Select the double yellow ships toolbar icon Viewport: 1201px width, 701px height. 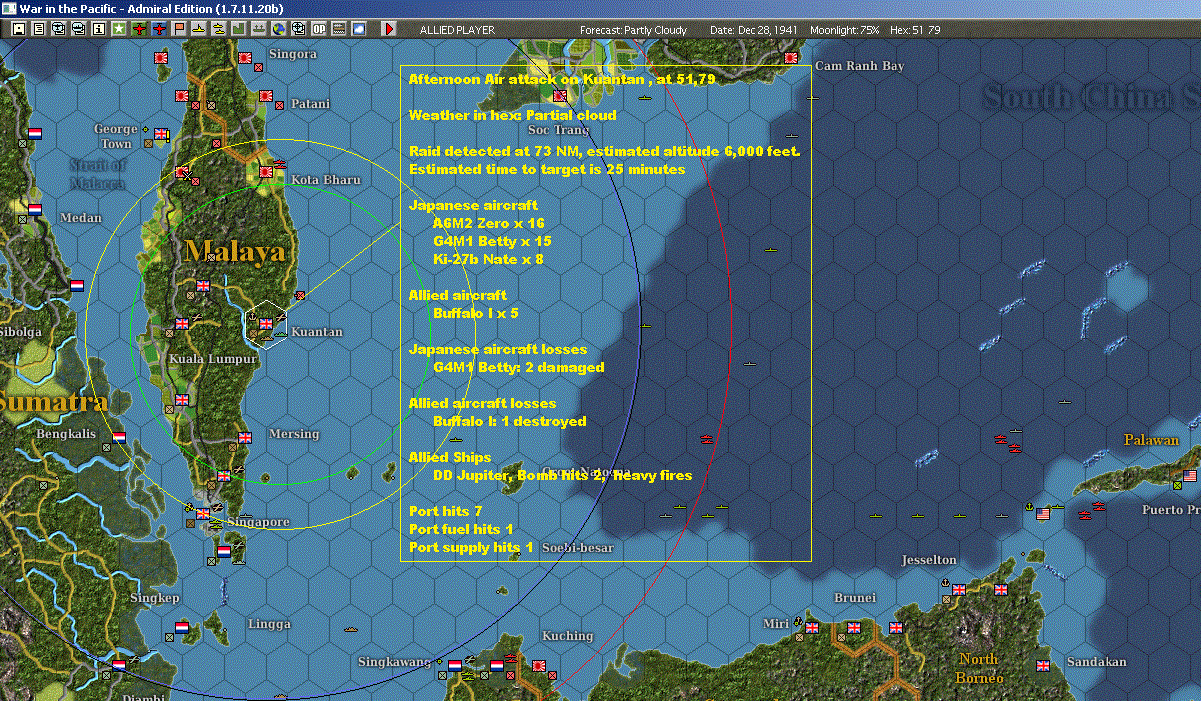tap(219, 29)
